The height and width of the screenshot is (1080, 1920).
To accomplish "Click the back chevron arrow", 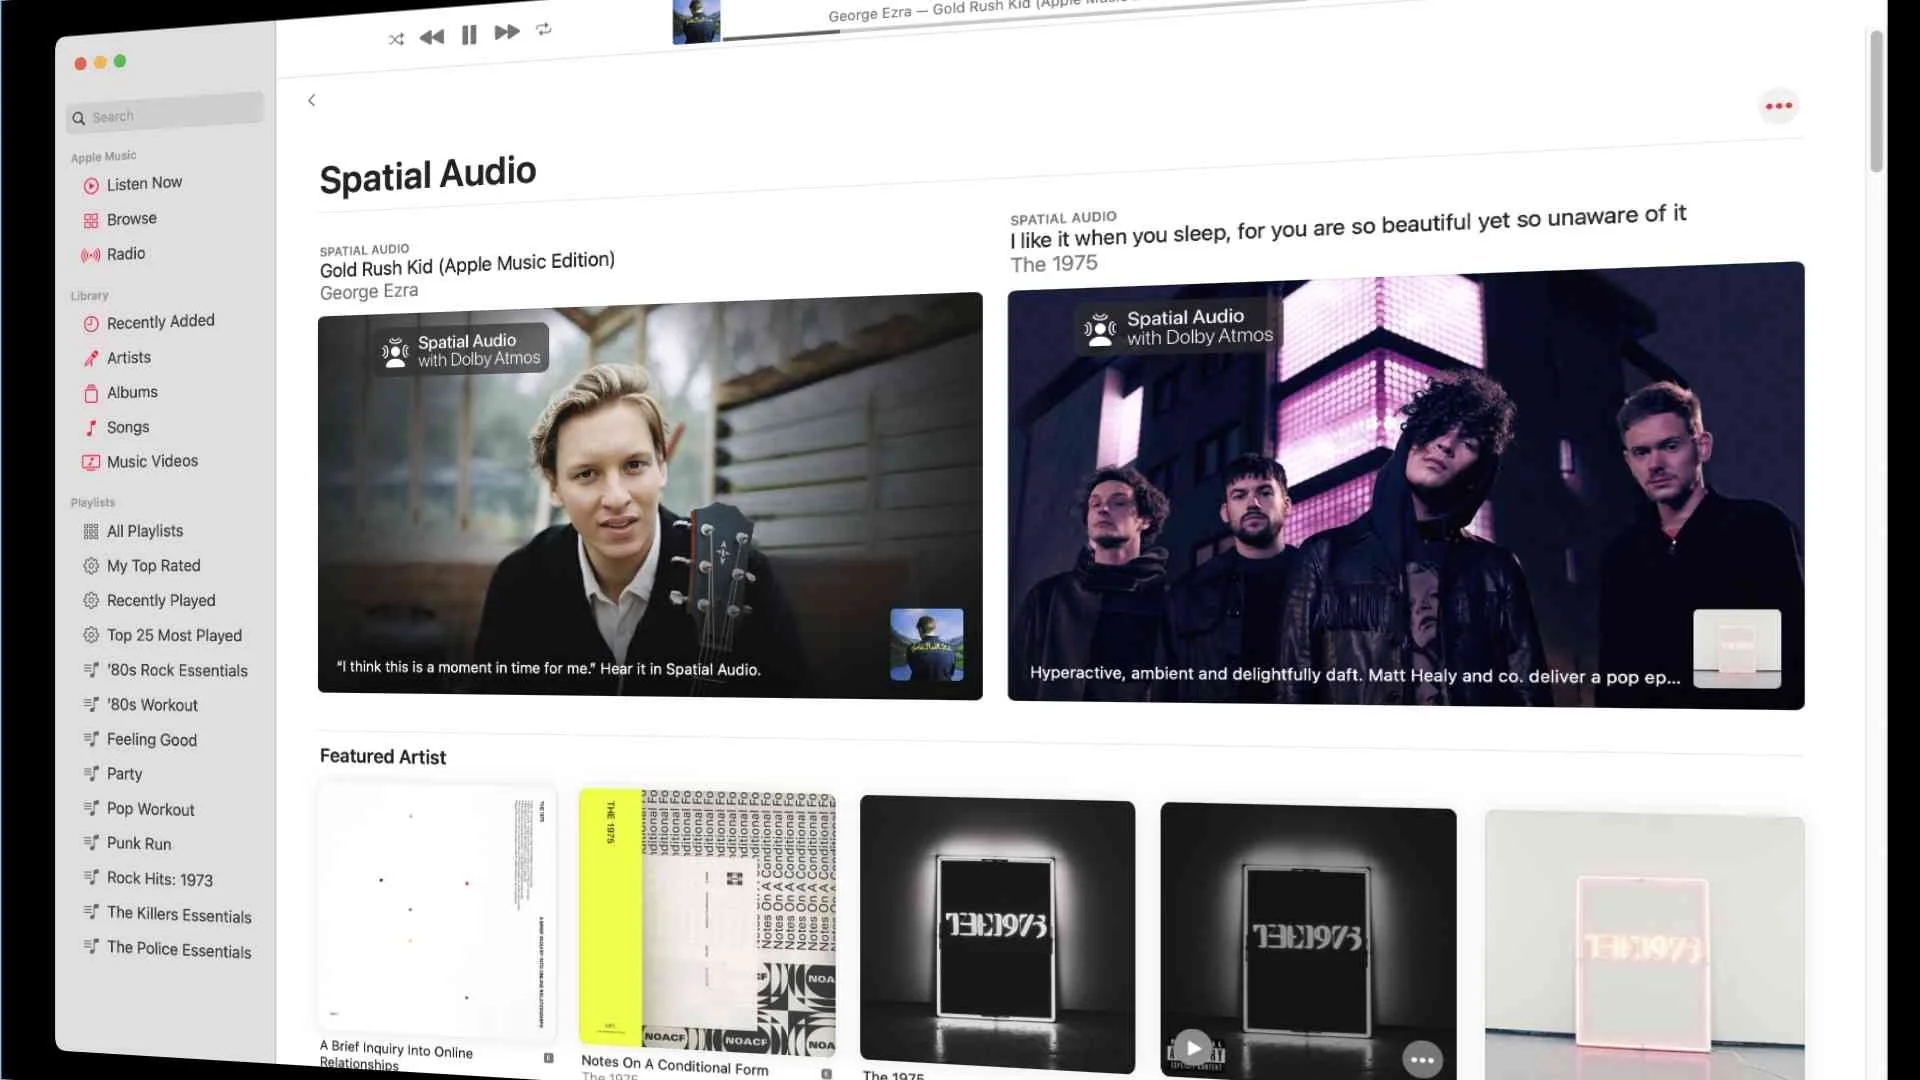I will 312,100.
